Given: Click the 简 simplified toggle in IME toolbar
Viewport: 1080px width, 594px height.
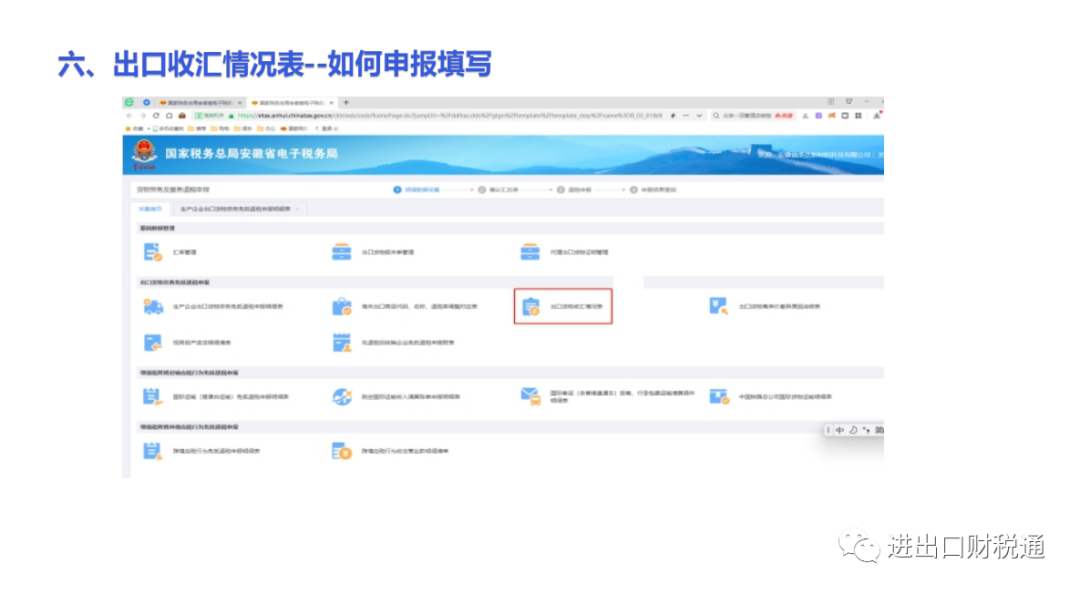Looking at the screenshot, I should coord(879,430).
